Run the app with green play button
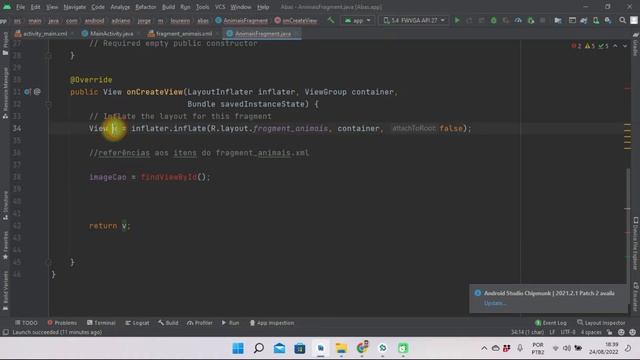 (x=457, y=20)
